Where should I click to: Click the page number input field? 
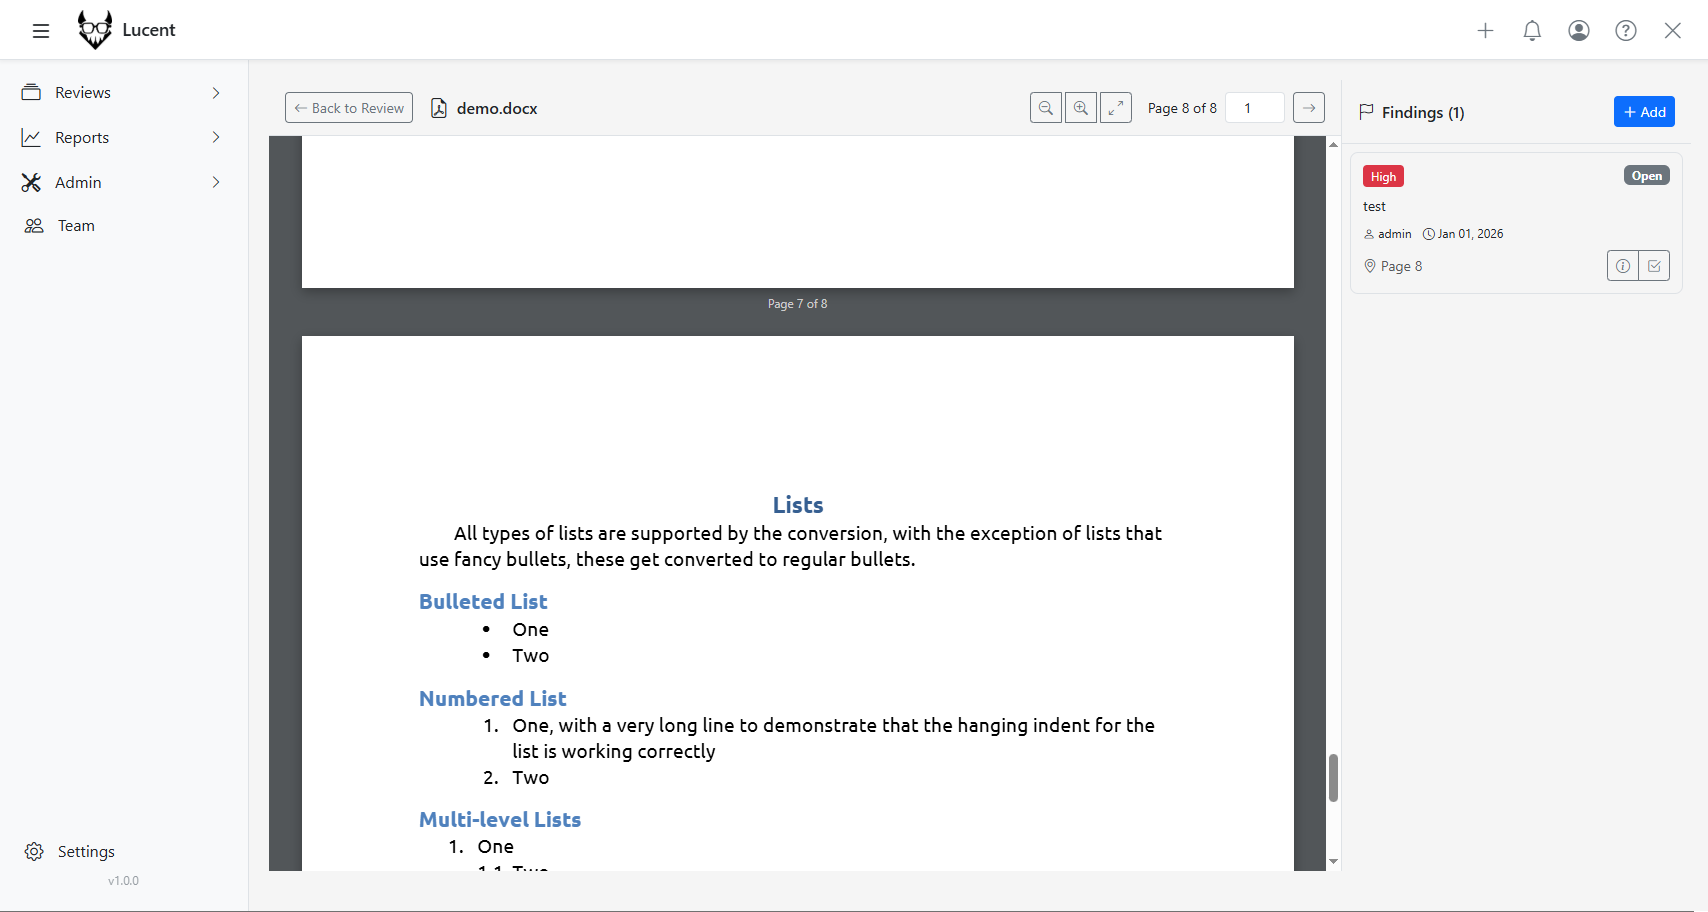pyautogui.click(x=1255, y=108)
